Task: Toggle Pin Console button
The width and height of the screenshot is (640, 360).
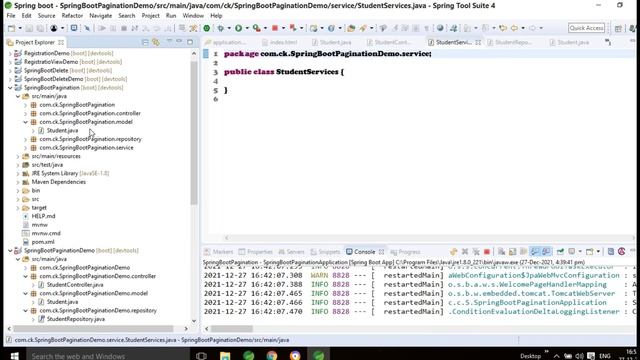Action: point(560,251)
